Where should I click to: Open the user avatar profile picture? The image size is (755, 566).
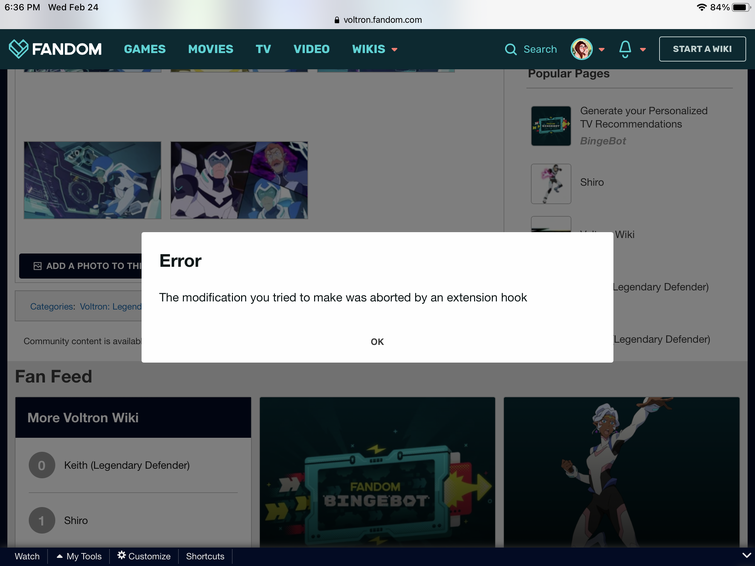[582, 49]
